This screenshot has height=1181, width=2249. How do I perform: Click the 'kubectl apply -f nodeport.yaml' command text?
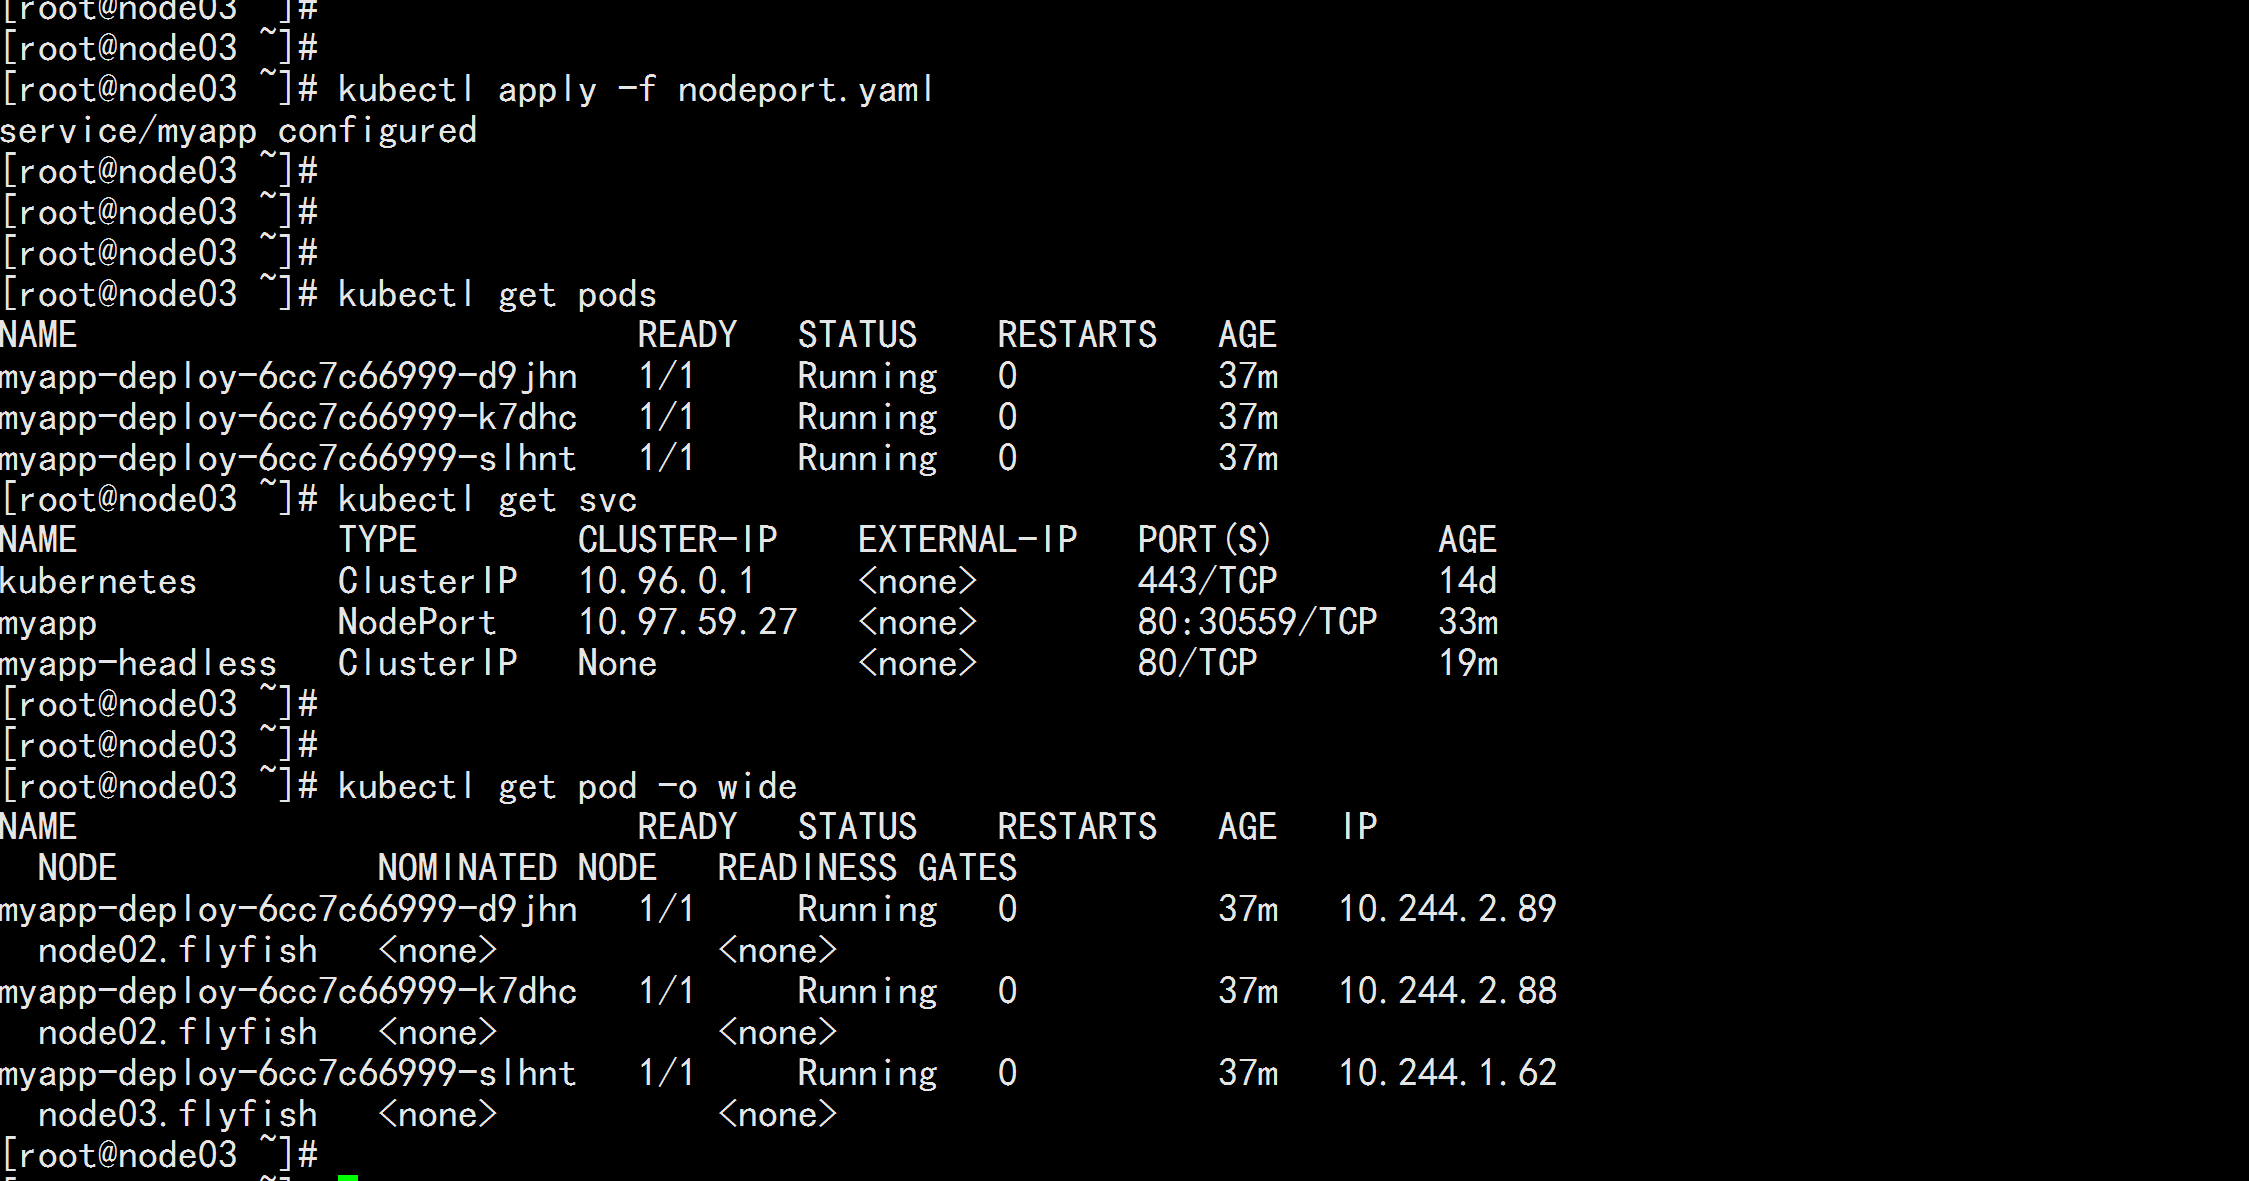pyautogui.click(x=636, y=90)
